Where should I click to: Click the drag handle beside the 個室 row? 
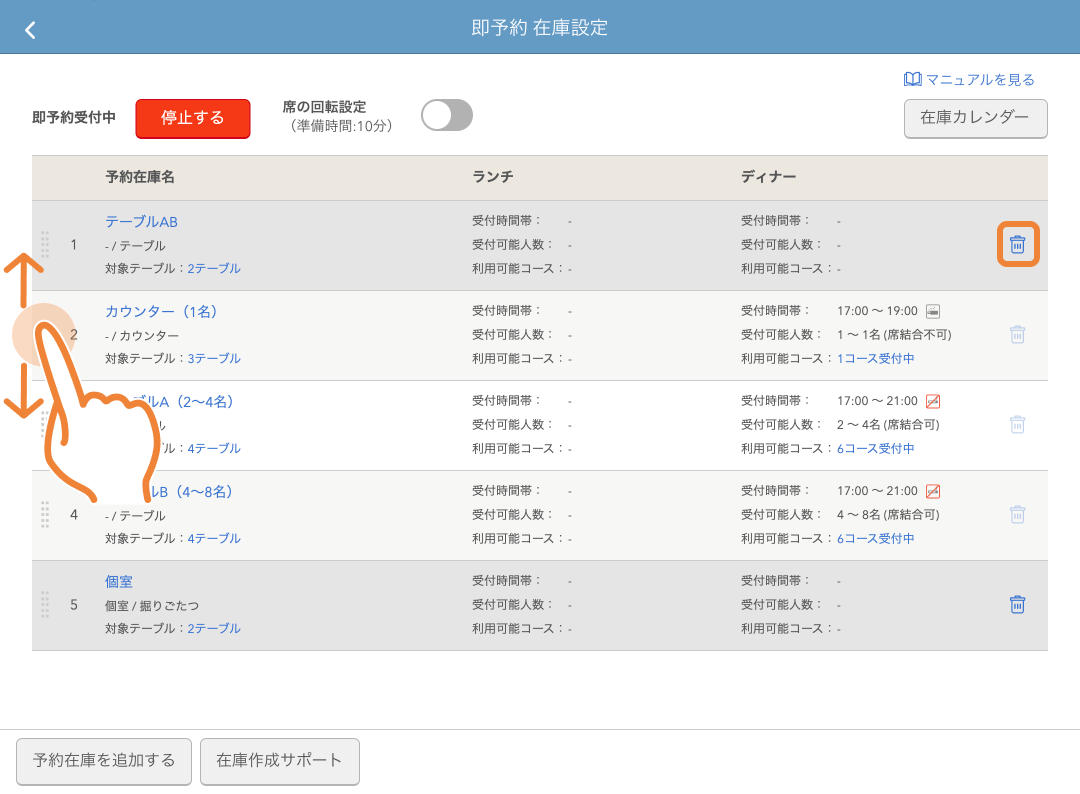(45, 604)
